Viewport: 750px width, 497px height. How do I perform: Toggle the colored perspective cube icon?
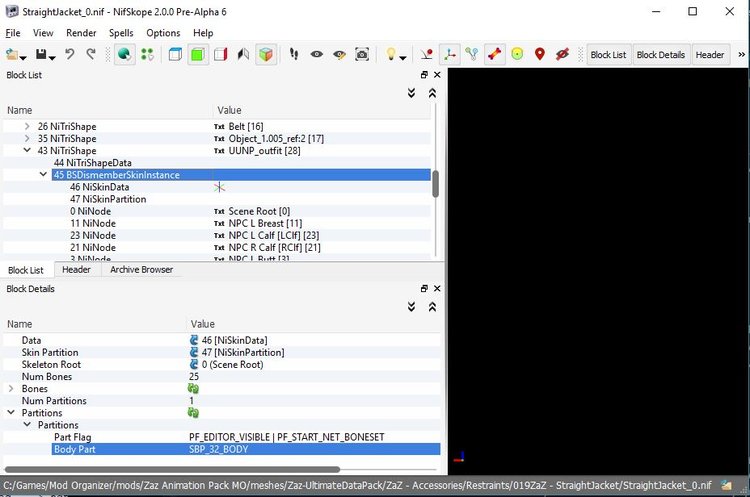[x=266, y=55]
